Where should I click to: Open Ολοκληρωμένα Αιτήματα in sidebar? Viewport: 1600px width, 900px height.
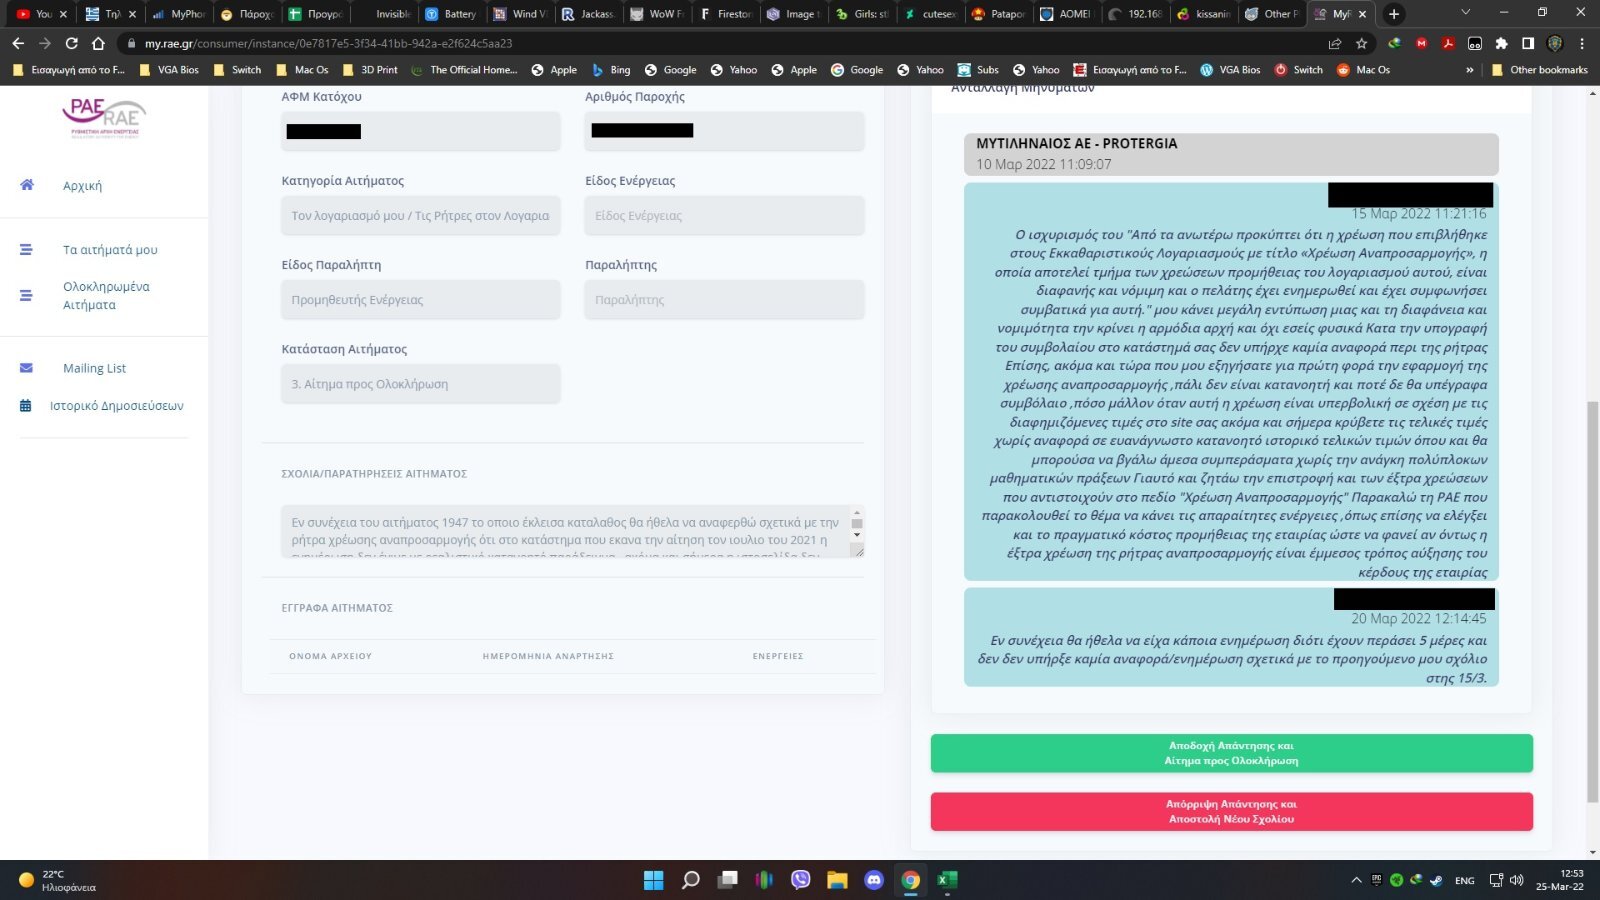click(106, 296)
